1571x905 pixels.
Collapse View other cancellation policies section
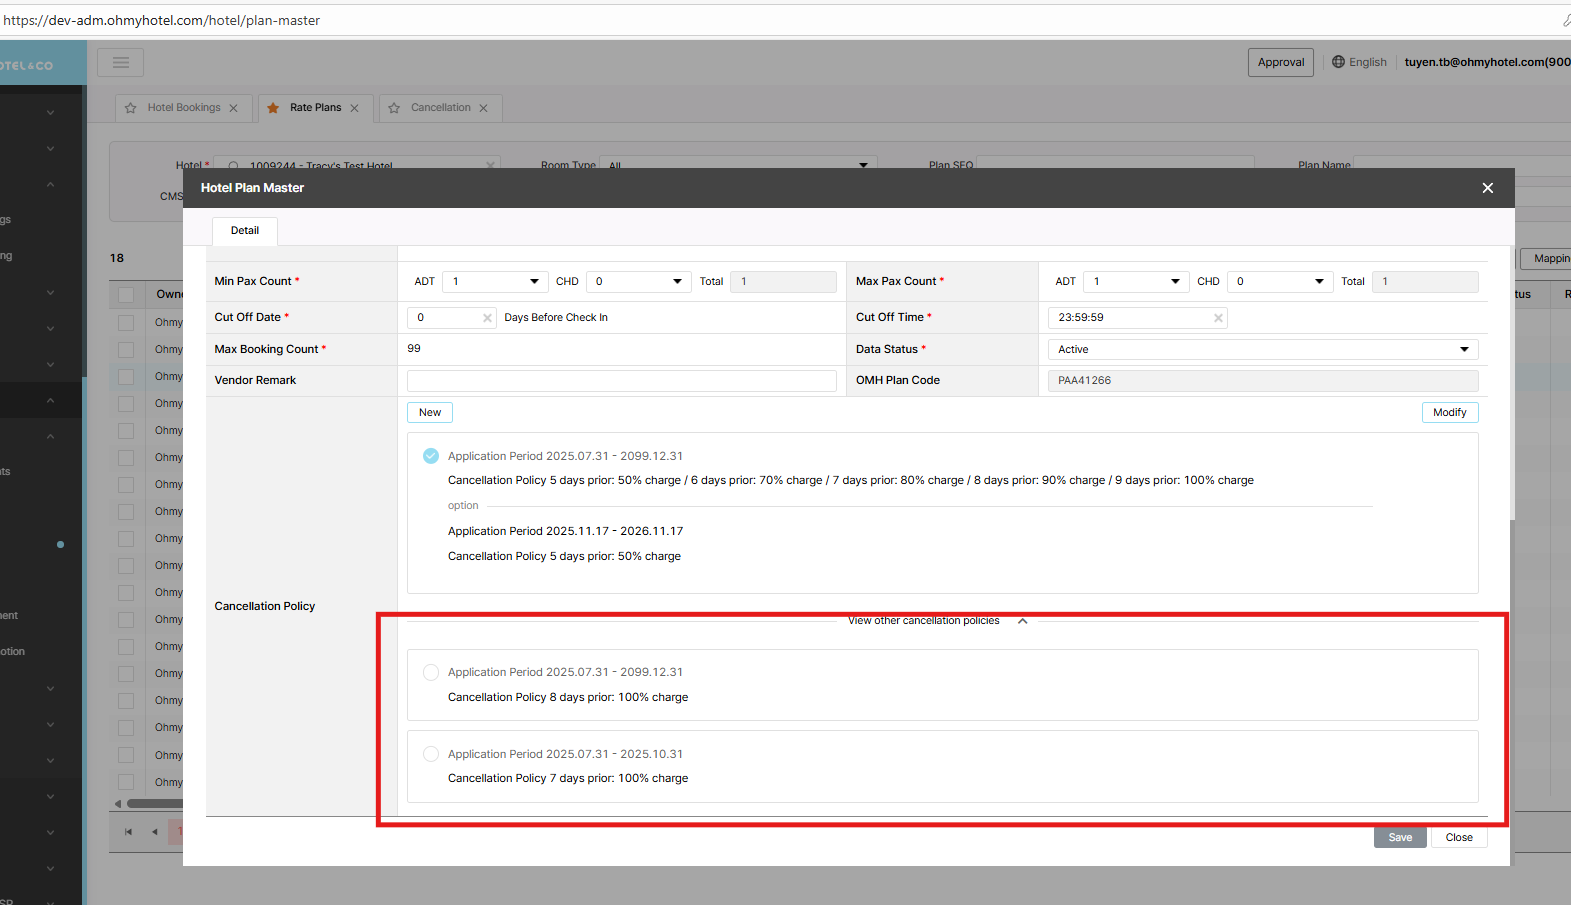pyautogui.click(x=1022, y=621)
